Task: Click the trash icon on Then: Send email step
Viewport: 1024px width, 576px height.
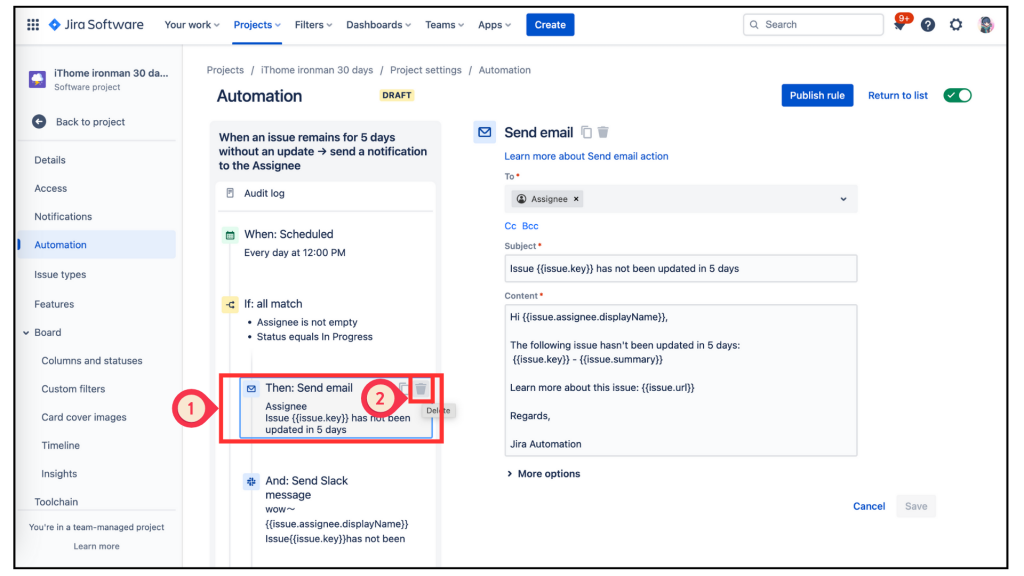Action: (x=421, y=389)
